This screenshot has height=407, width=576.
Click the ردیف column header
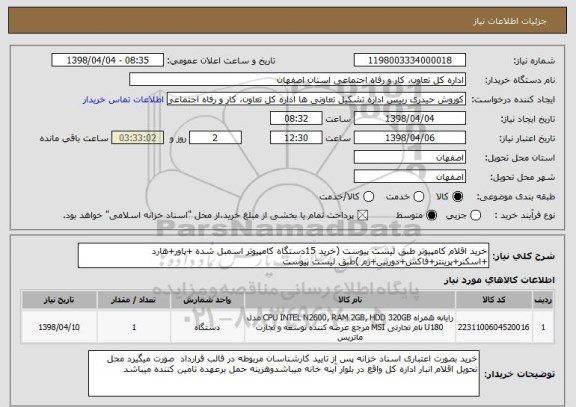543,300
